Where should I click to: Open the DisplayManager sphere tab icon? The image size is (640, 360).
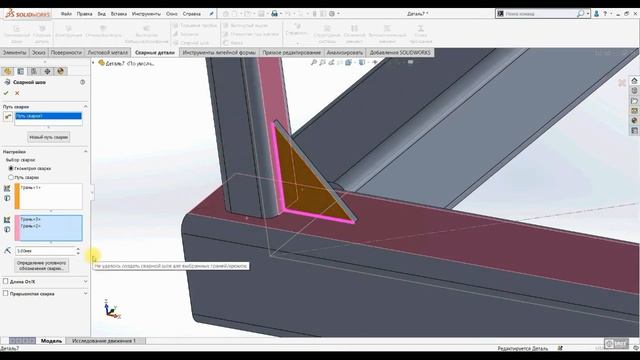(61, 71)
